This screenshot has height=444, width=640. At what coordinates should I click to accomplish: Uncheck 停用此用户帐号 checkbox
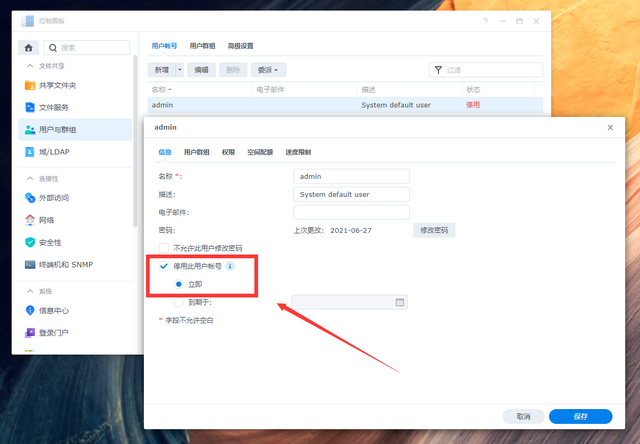point(164,266)
